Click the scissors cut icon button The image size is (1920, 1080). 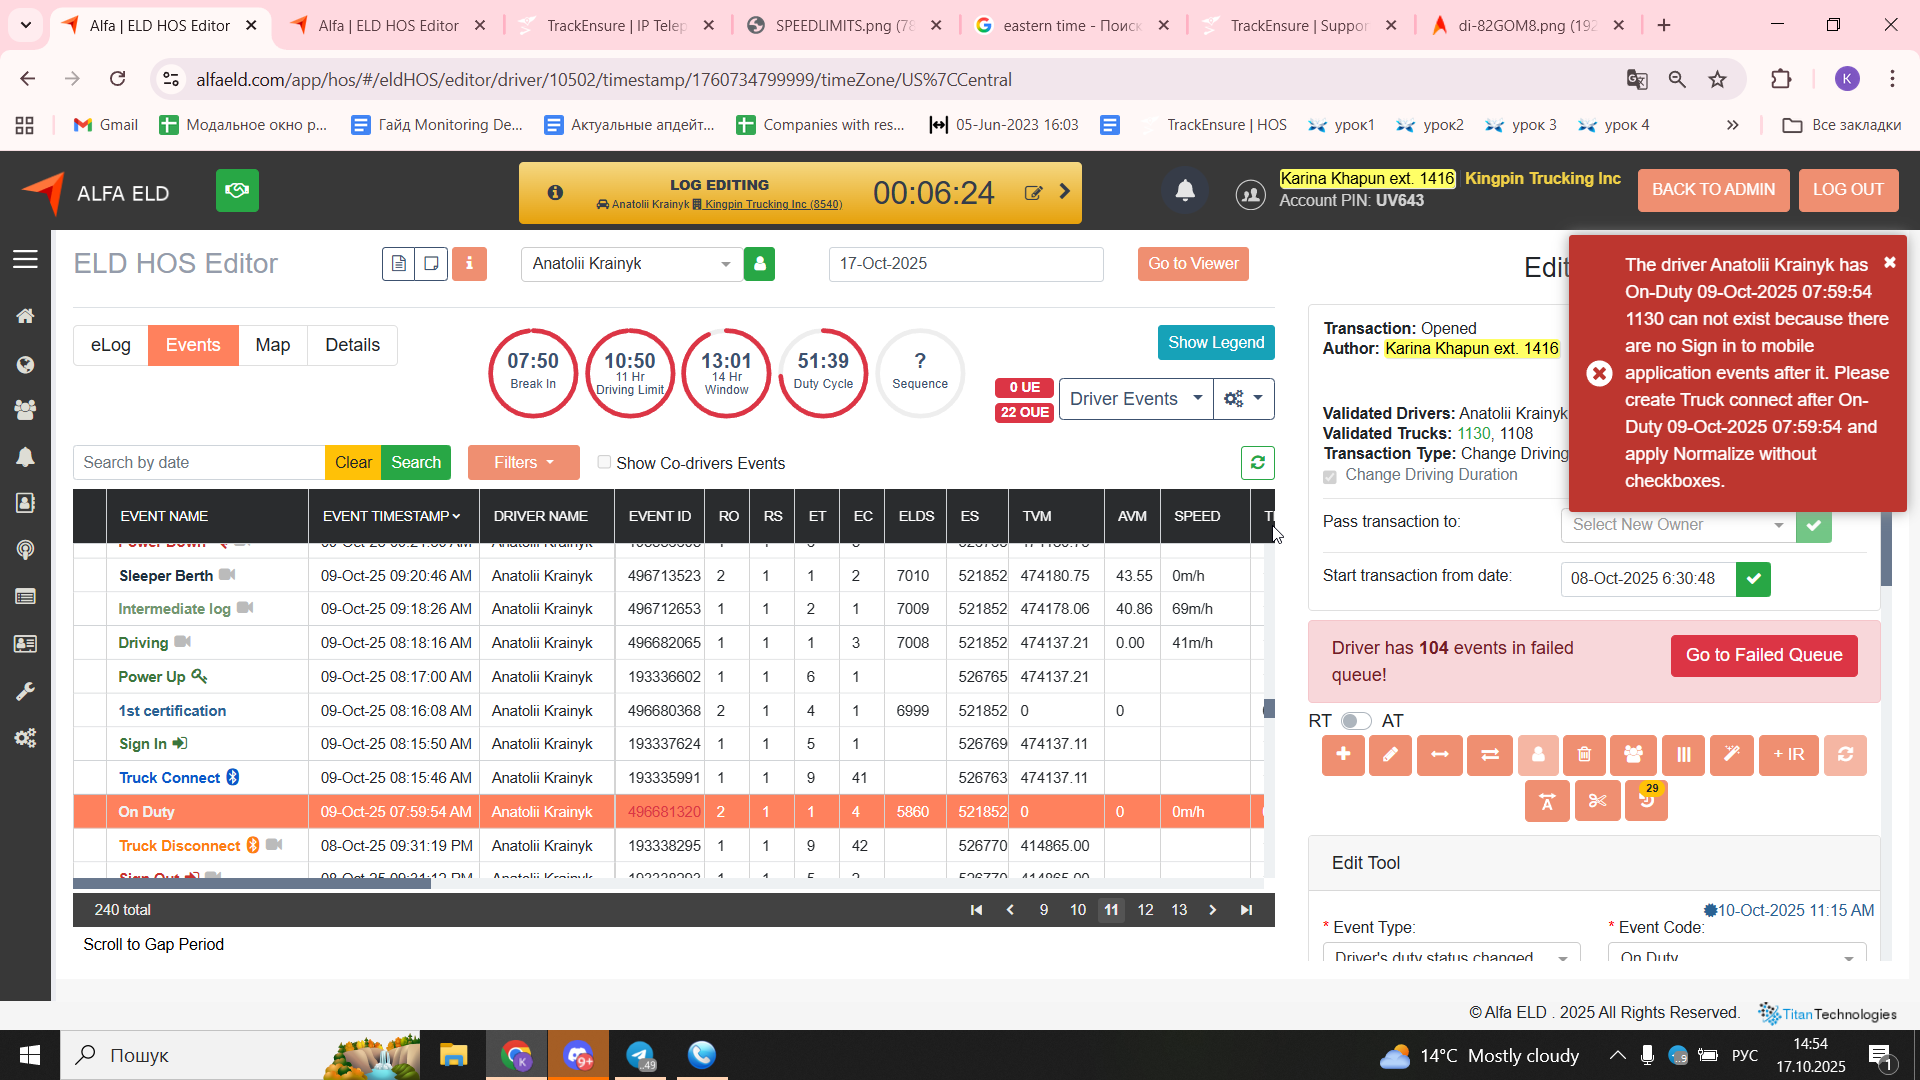pos(1597,801)
